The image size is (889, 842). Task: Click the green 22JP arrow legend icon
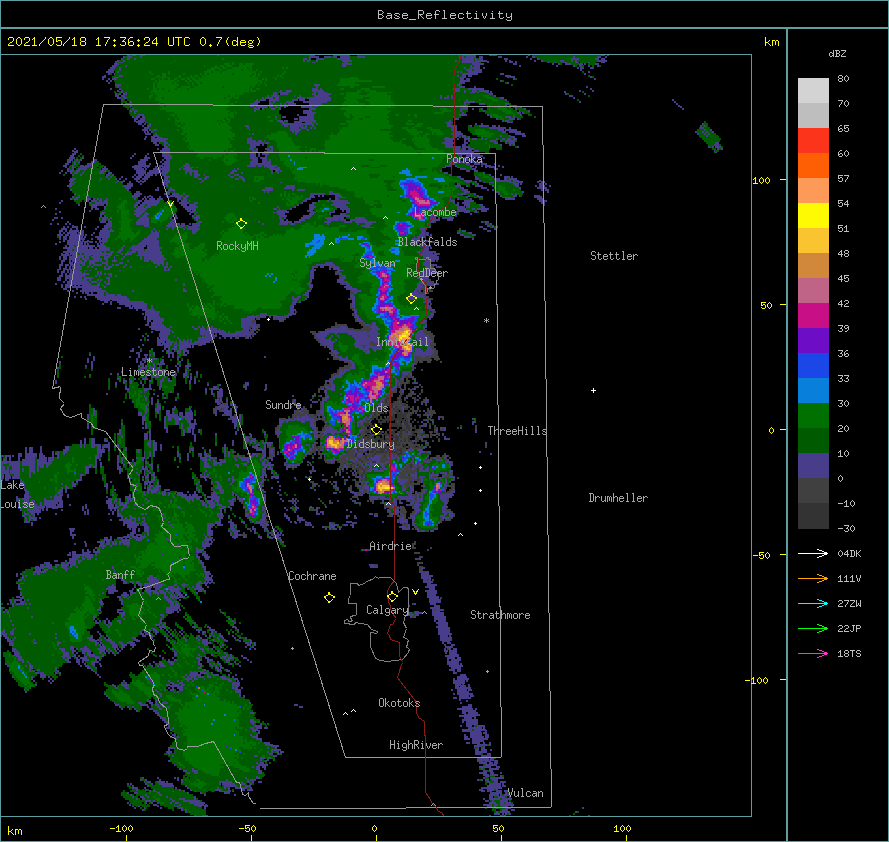tap(813, 628)
